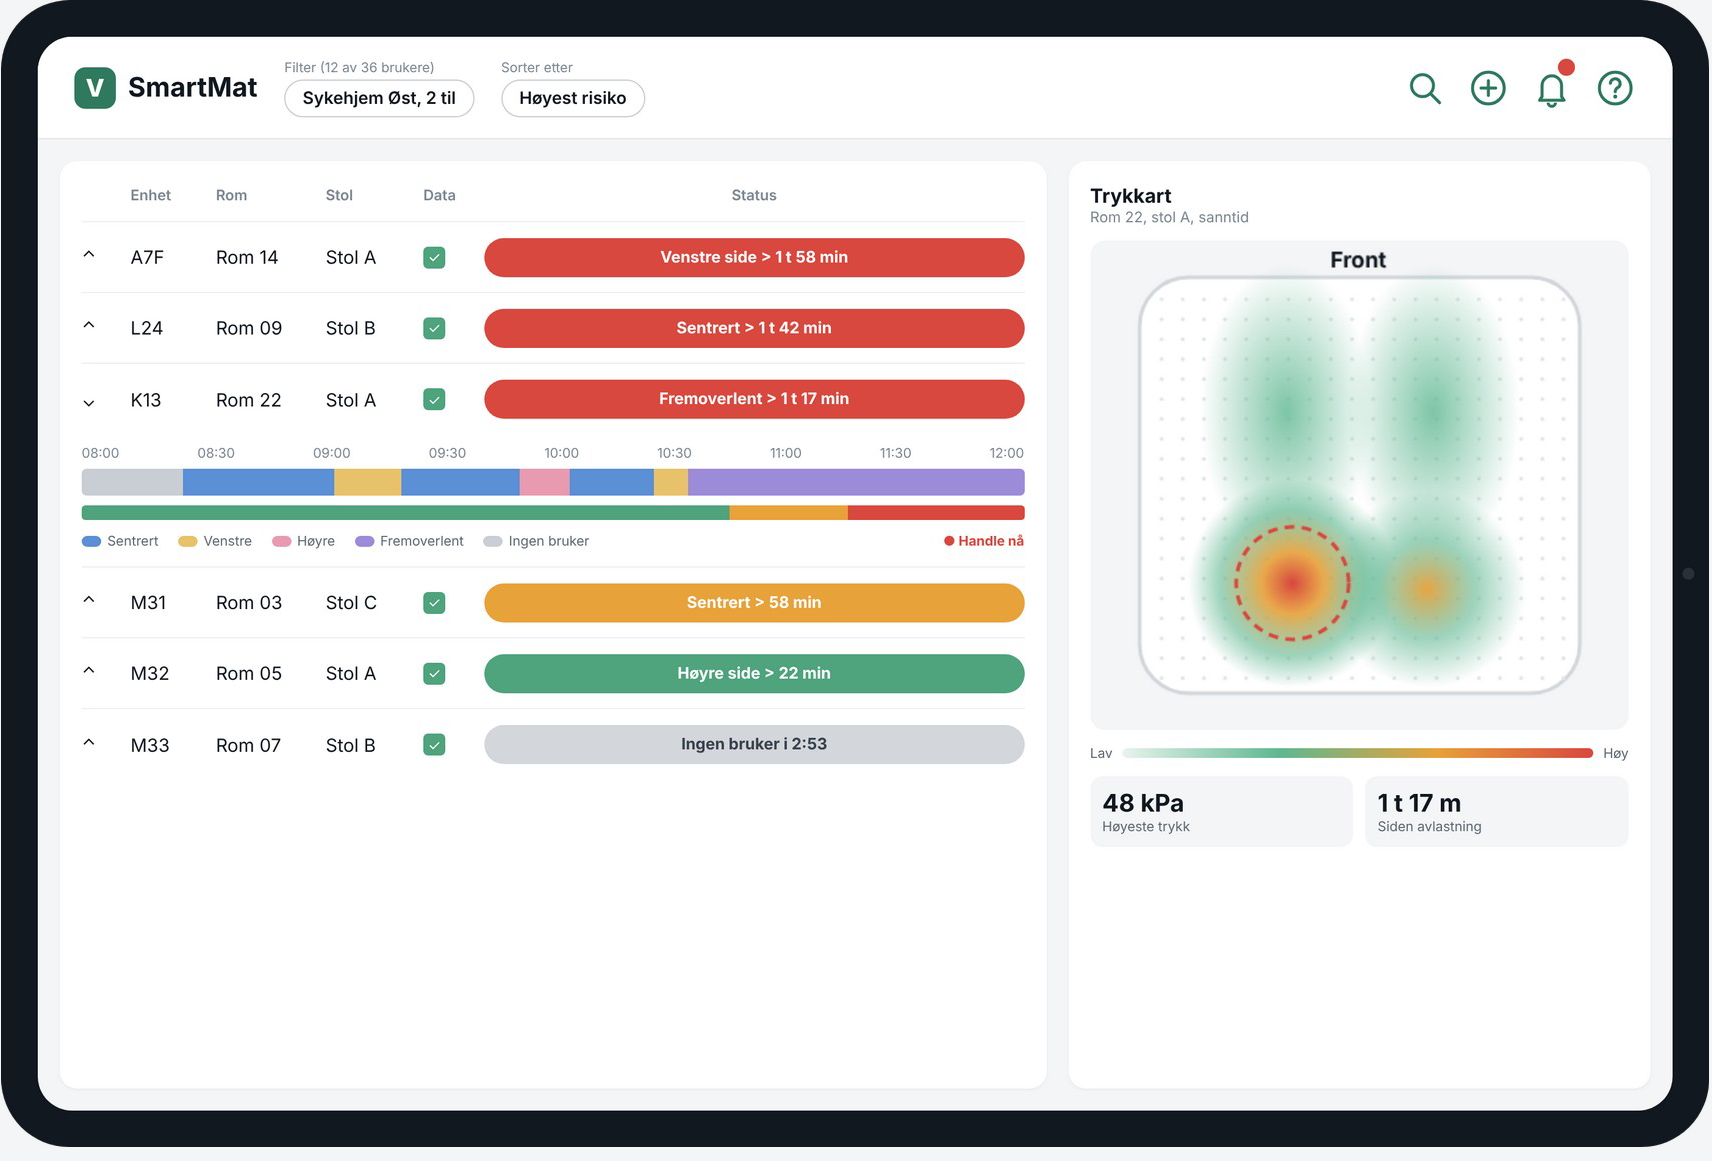Click red section of risk progress bar
1712x1161 pixels.
point(936,513)
